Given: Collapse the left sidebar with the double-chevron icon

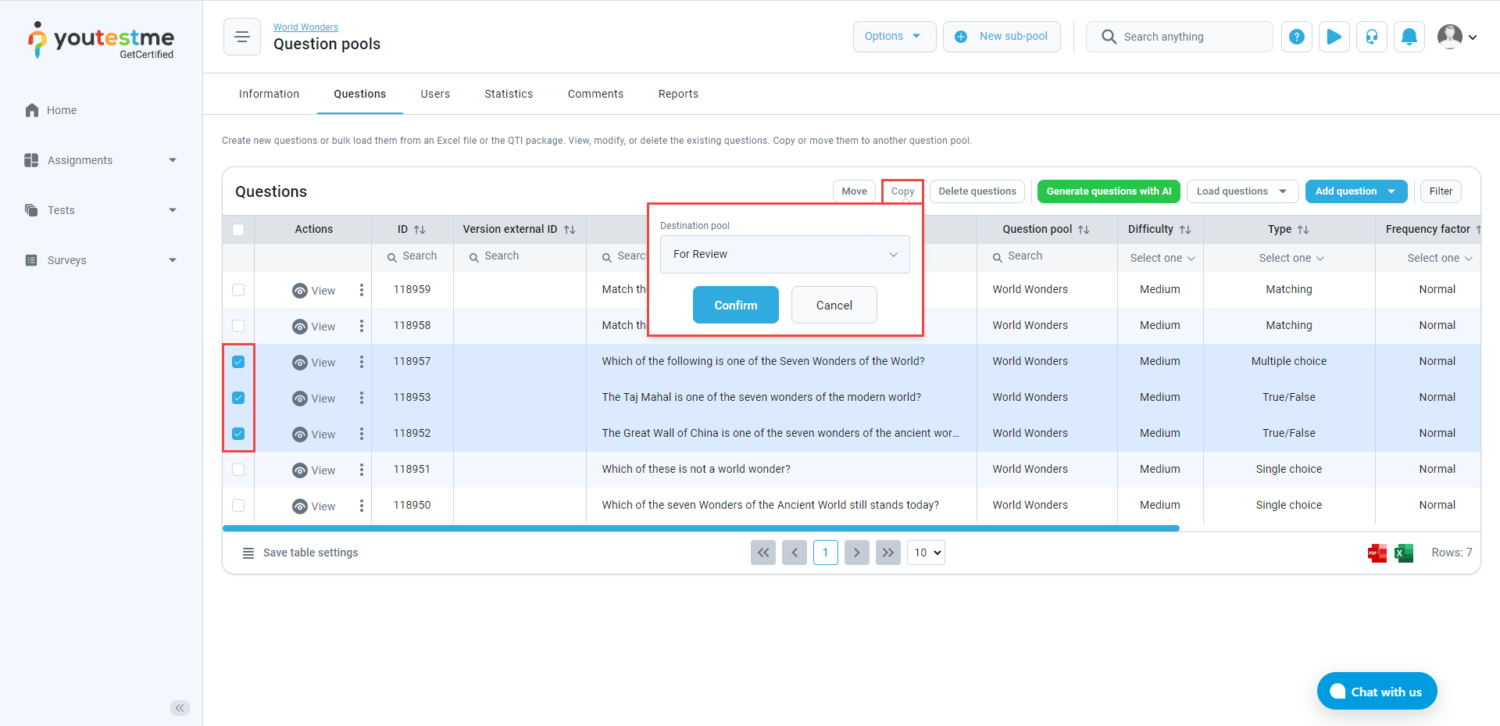Looking at the screenshot, I should click(x=180, y=708).
